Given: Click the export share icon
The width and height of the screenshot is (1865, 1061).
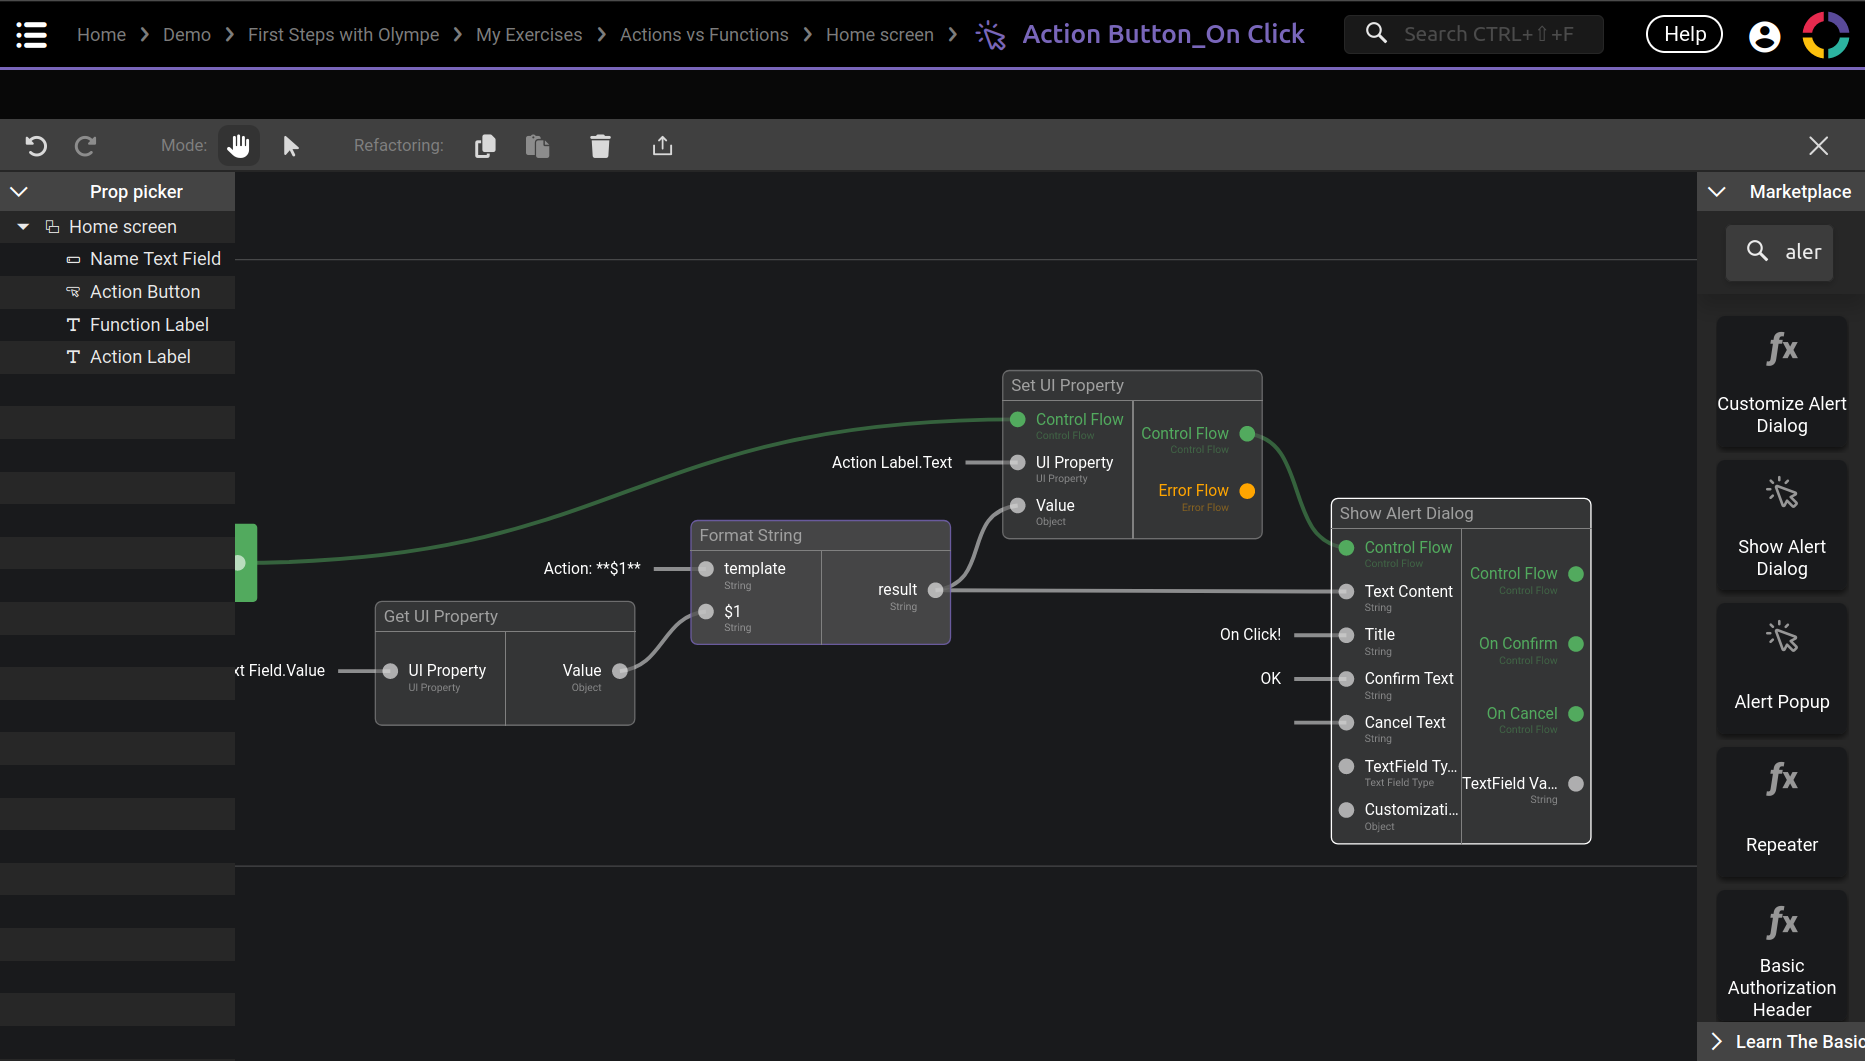Looking at the screenshot, I should (662, 146).
